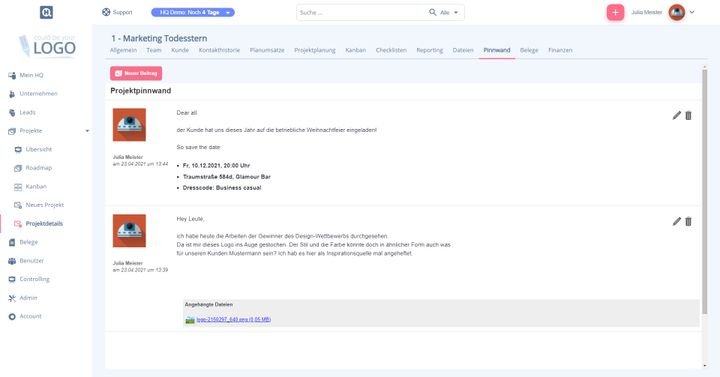720x377 pixels.
Task: Click the HQ logo icon at top left
Action: click(x=46, y=12)
